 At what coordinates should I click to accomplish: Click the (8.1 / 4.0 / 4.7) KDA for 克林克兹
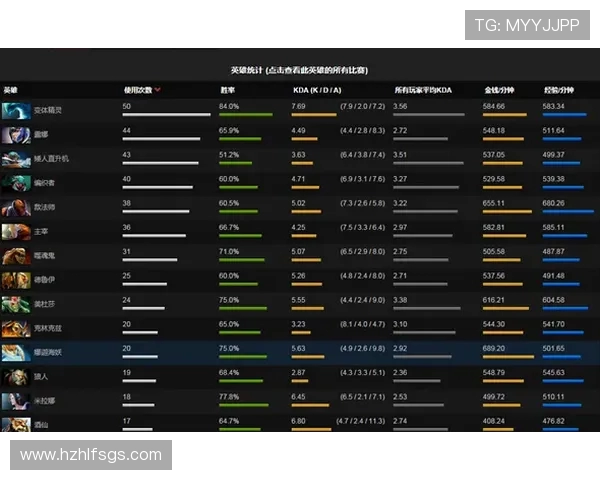[362, 324]
